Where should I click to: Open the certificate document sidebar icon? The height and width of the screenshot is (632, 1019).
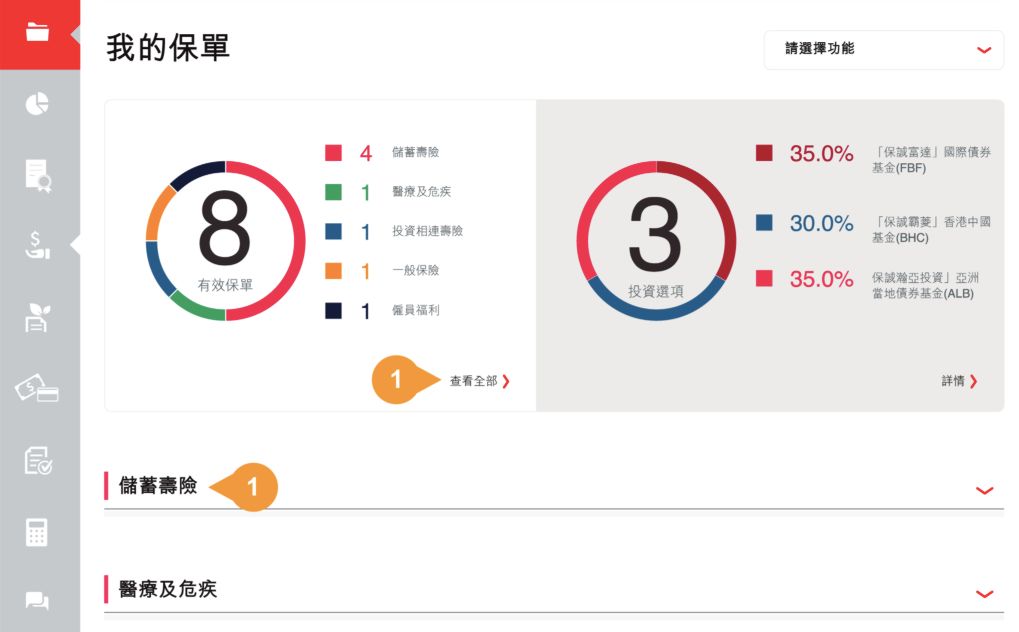(38, 175)
